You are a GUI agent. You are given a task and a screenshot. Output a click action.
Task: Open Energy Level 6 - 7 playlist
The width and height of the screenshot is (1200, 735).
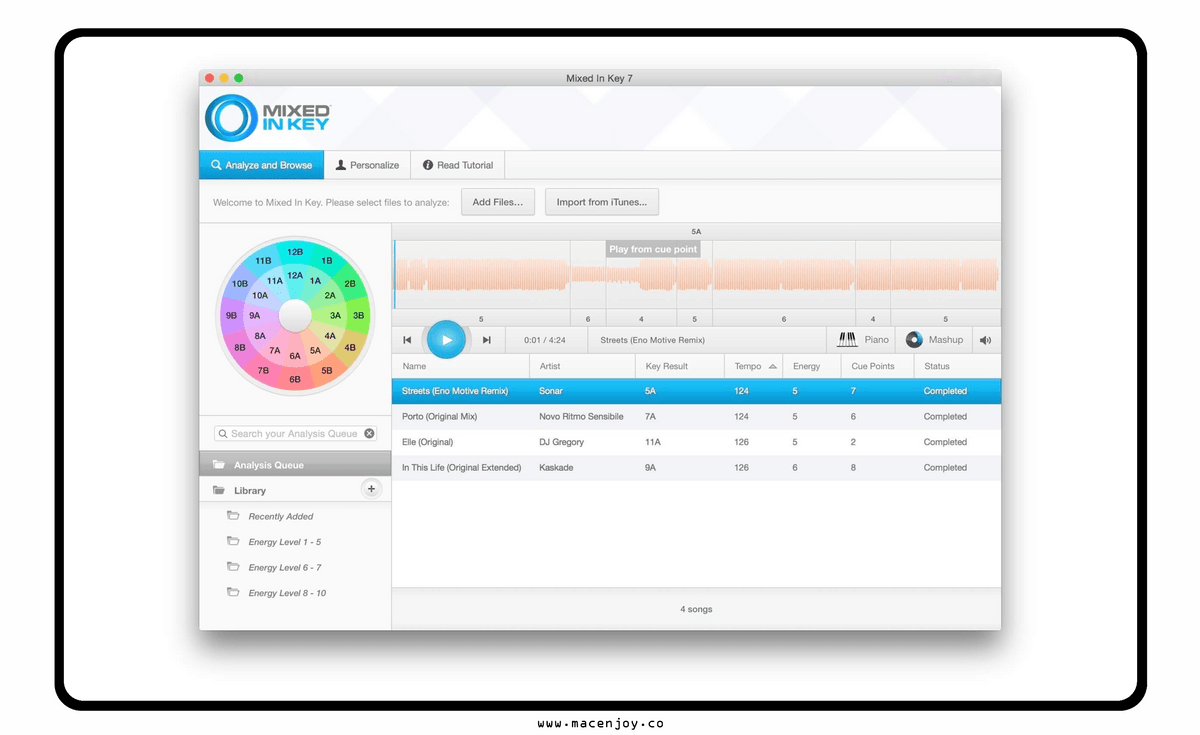pyautogui.click(x=285, y=568)
